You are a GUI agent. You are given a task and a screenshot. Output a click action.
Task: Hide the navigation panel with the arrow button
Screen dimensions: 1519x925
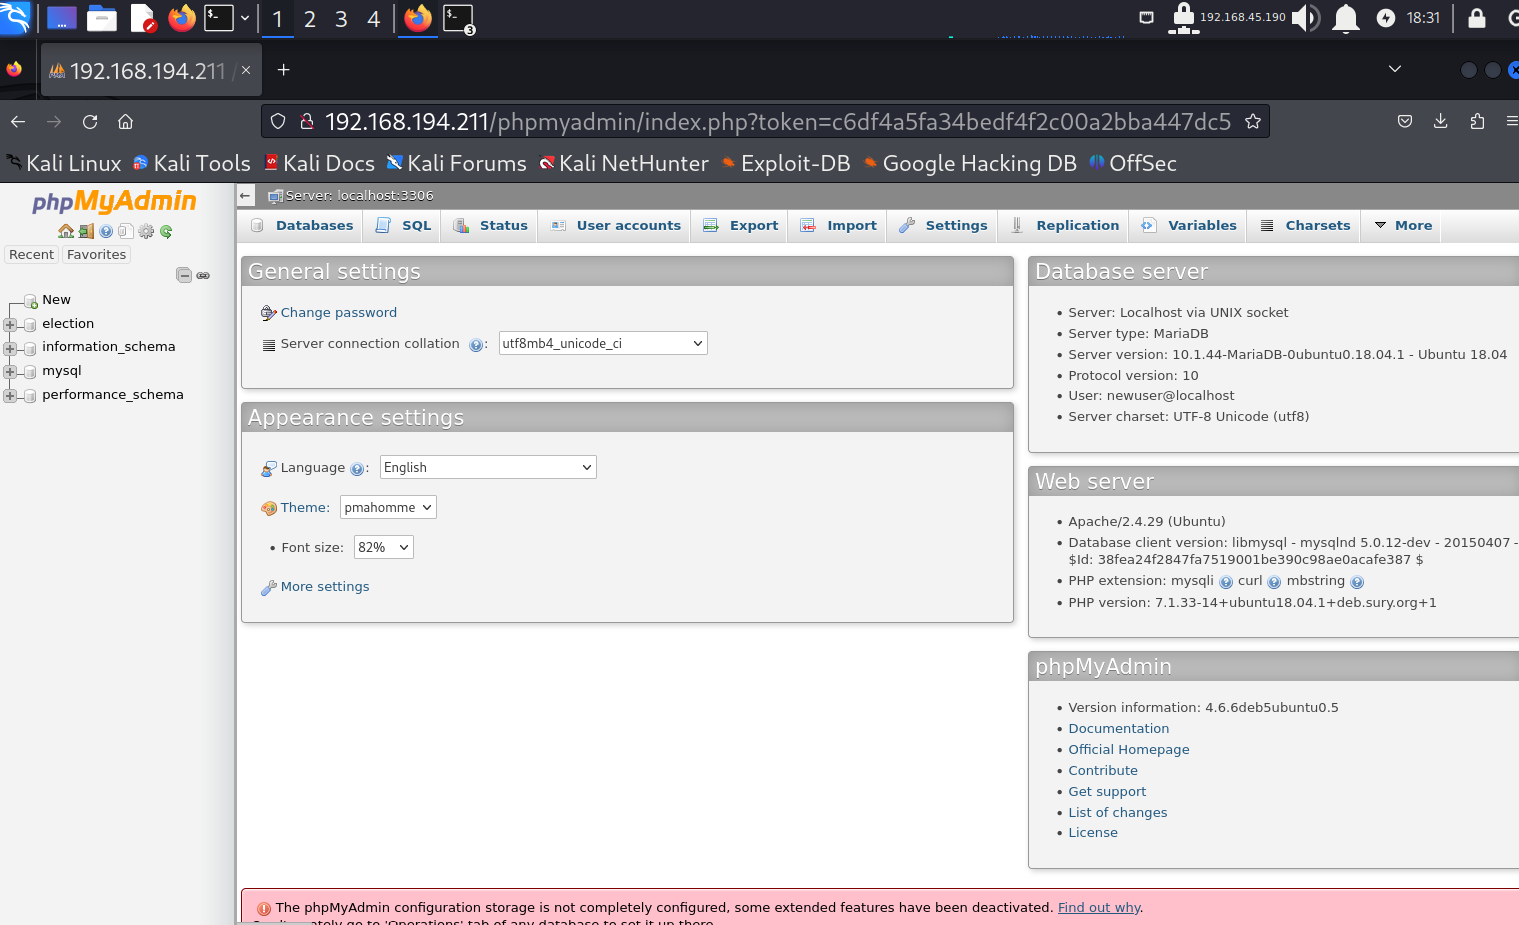[x=246, y=195]
